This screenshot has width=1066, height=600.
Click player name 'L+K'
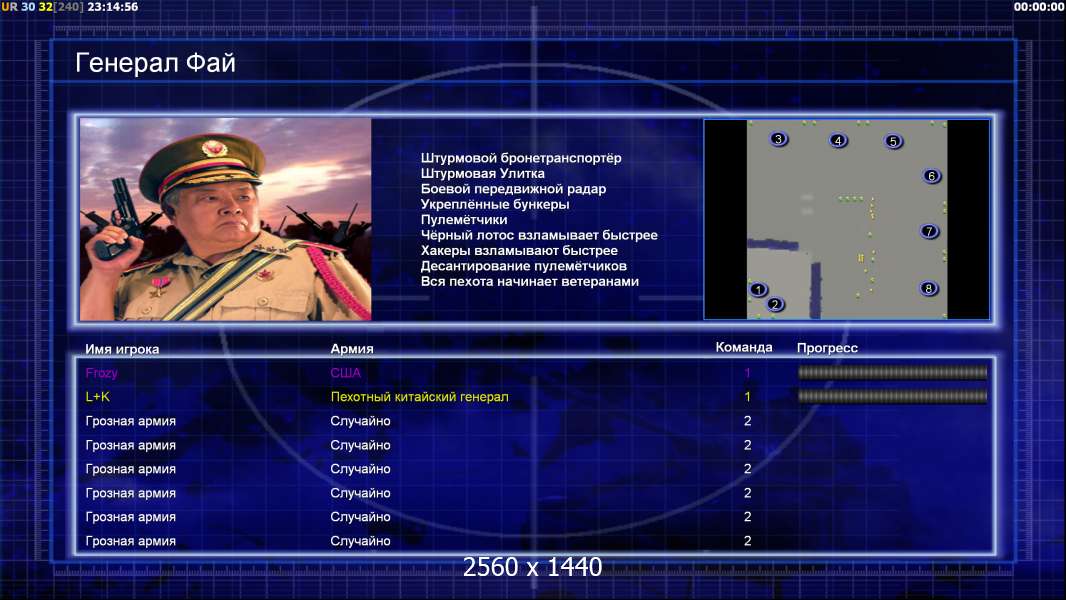tap(97, 397)
